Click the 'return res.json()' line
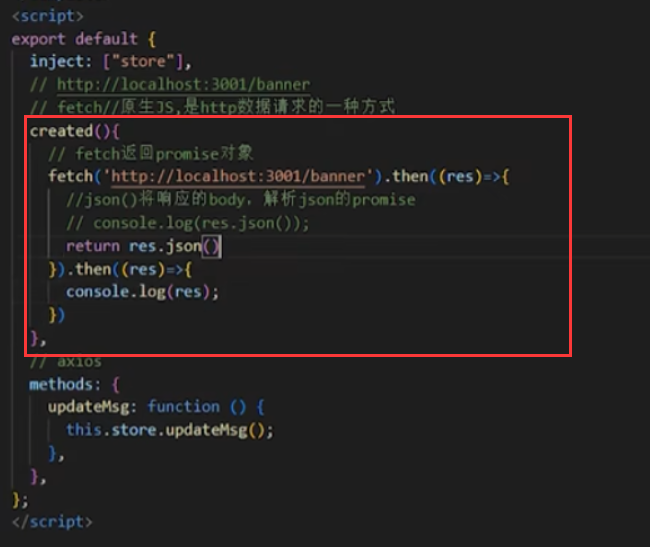The image size is (650, 547). [143, 247]
